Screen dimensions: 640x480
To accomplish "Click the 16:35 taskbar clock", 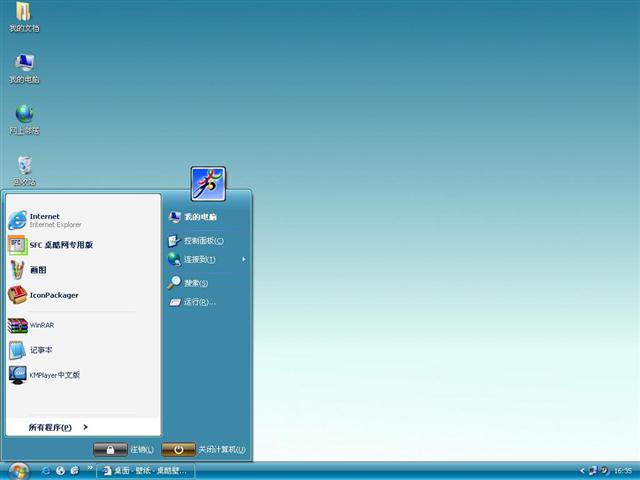I will point(623,471).
